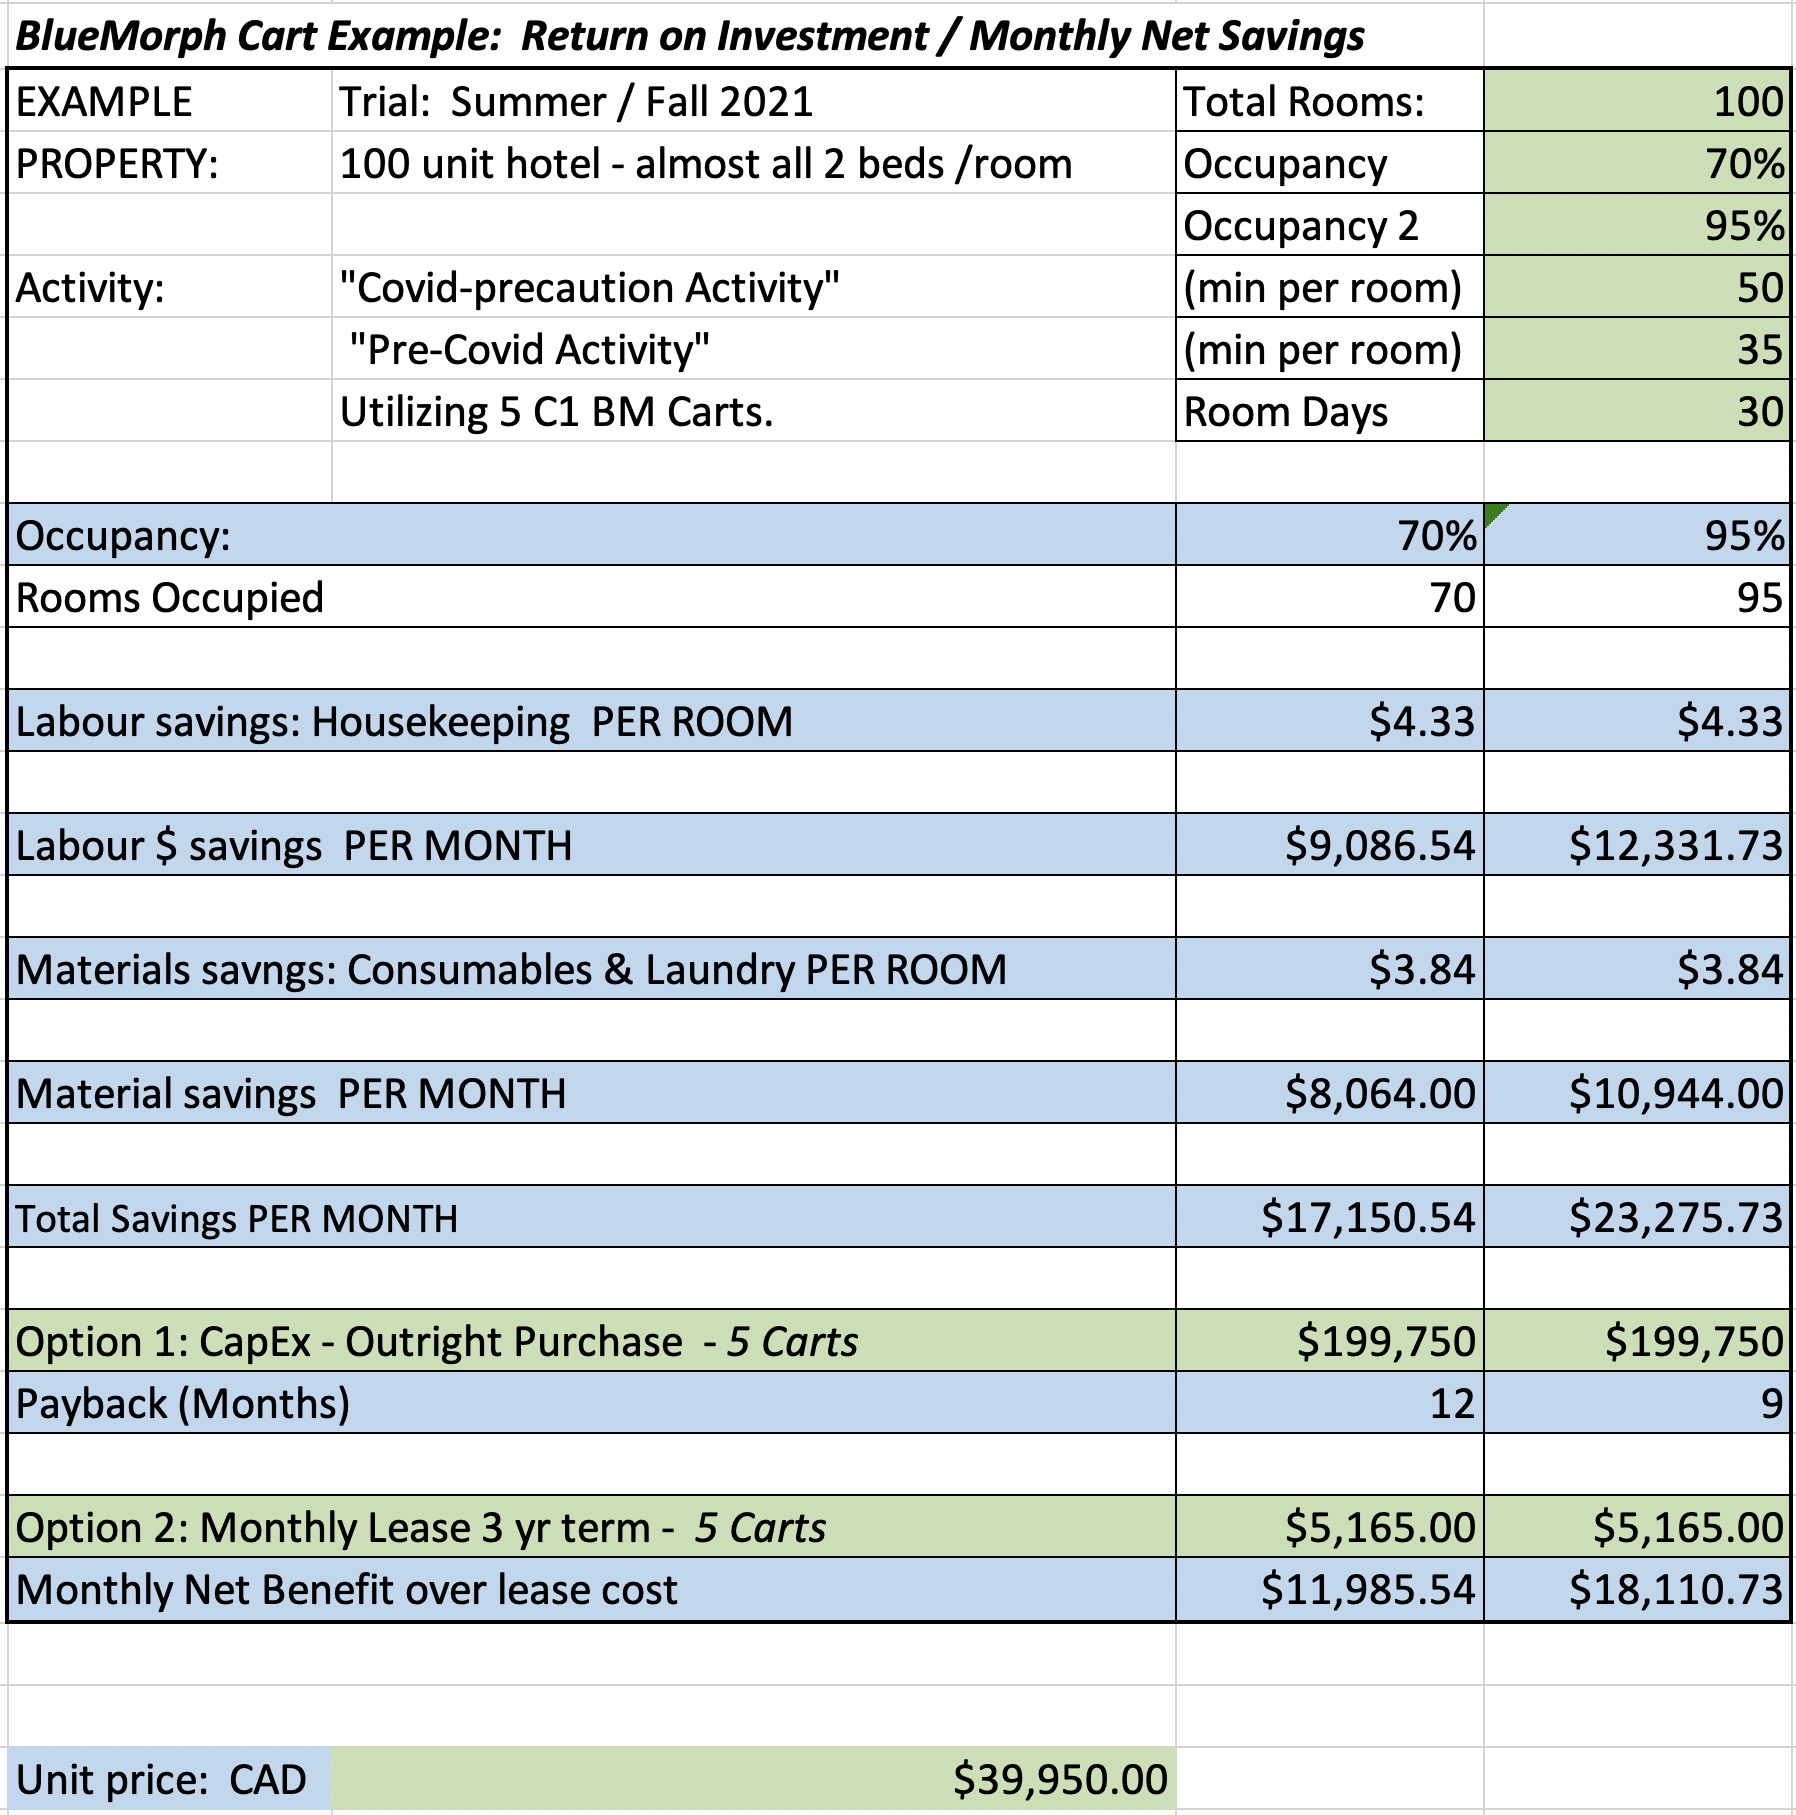Select the '100 unit hotel' description cell

(x=754, y=163)
